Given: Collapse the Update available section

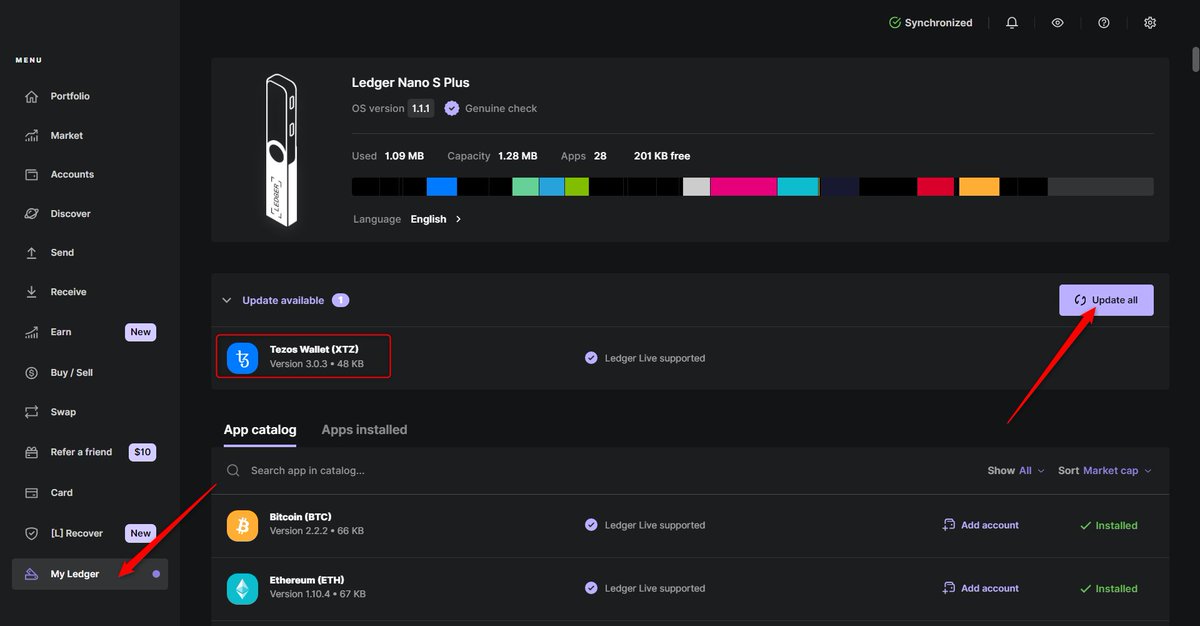Looking at the screenshot, I should point(225,300).
